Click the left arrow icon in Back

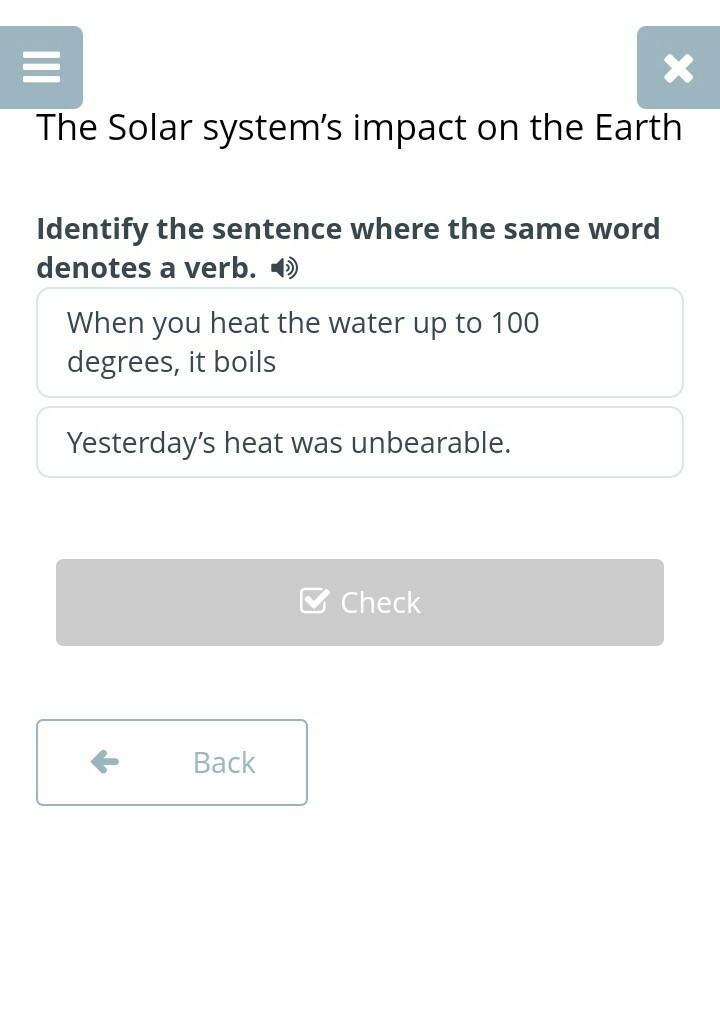click(105, 762)
